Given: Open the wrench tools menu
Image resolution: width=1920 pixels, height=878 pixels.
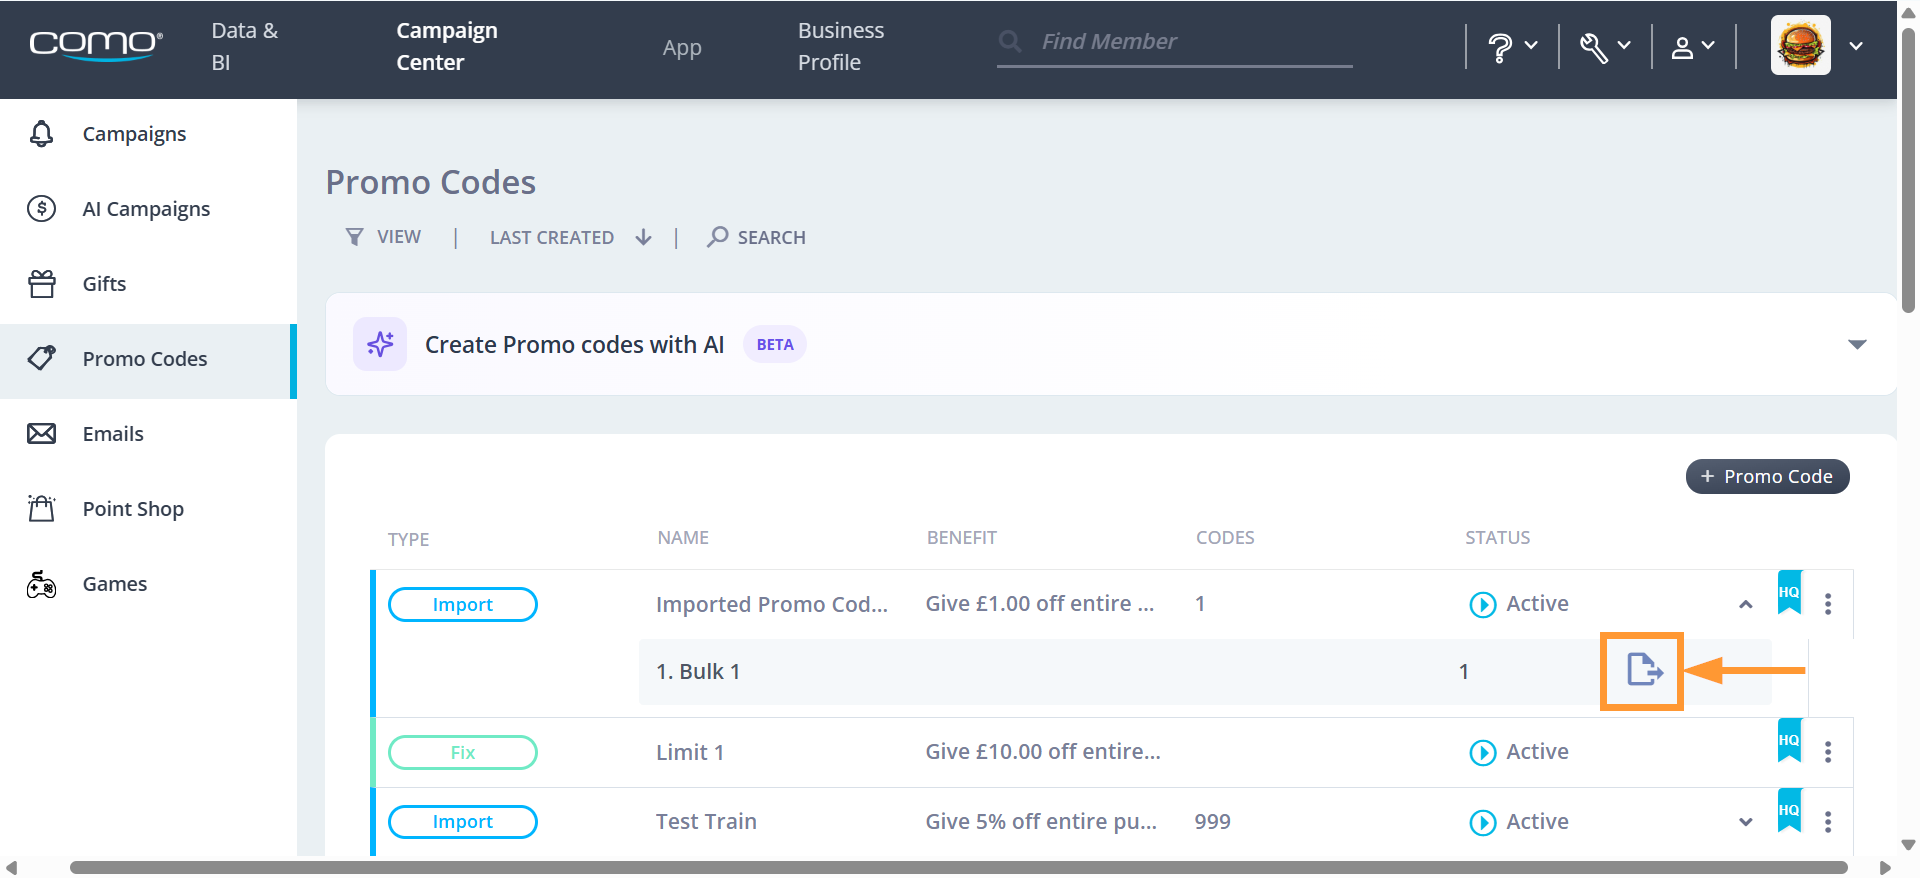Looking at the screenshot, I should coord(1605,46).
